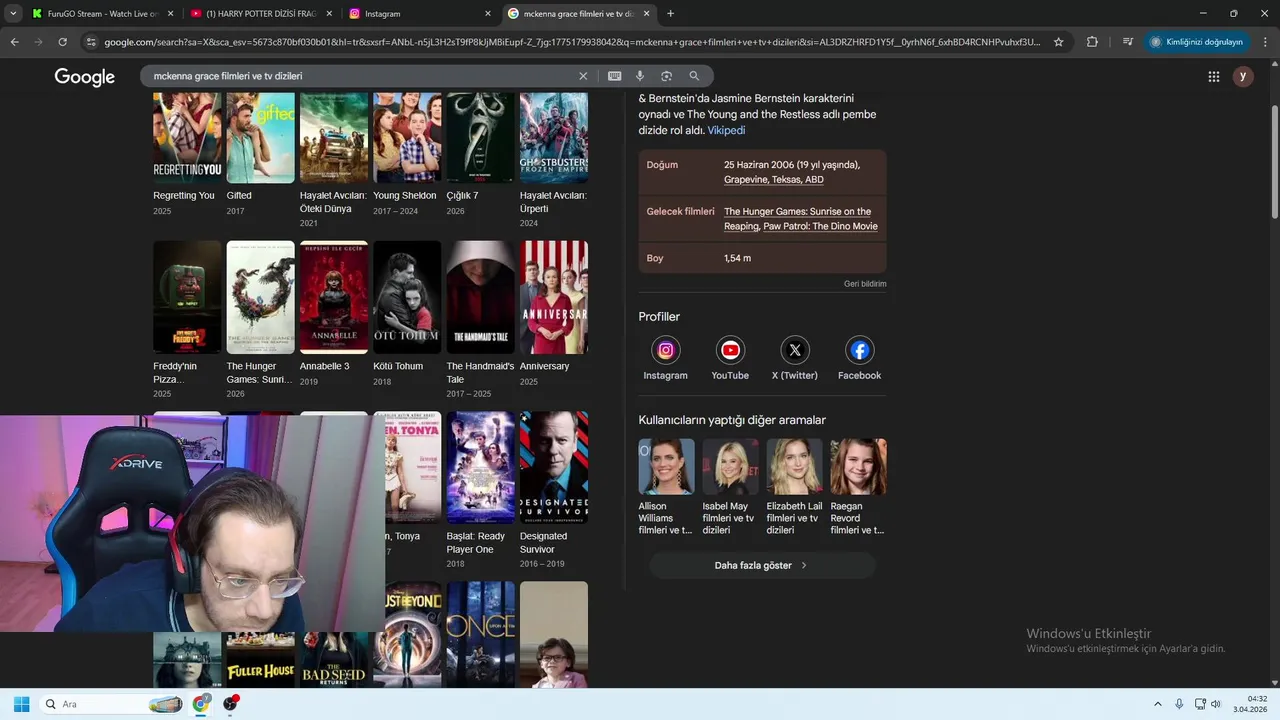Open the Designated Survivor poster
Screen dimensions: 1280x720
553,467
